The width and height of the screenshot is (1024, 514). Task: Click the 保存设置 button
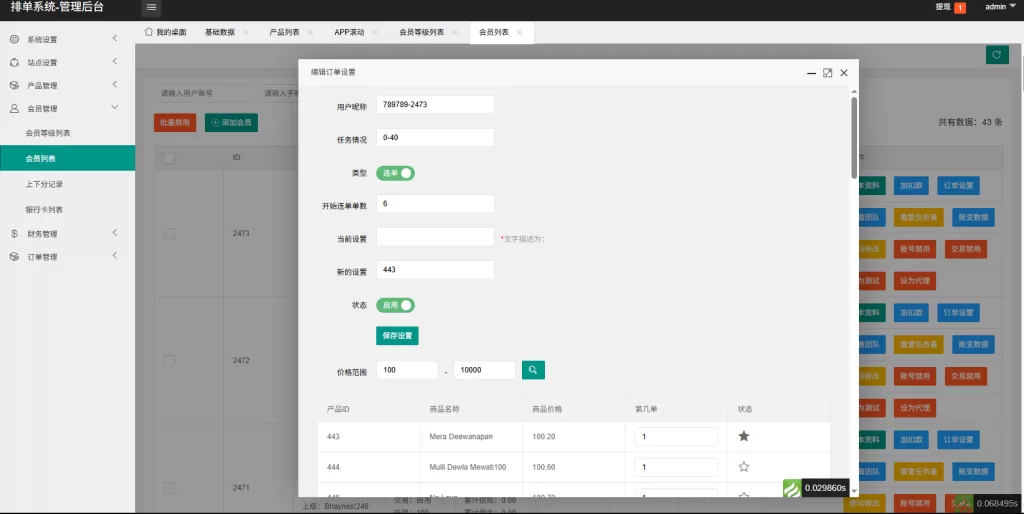397,336
